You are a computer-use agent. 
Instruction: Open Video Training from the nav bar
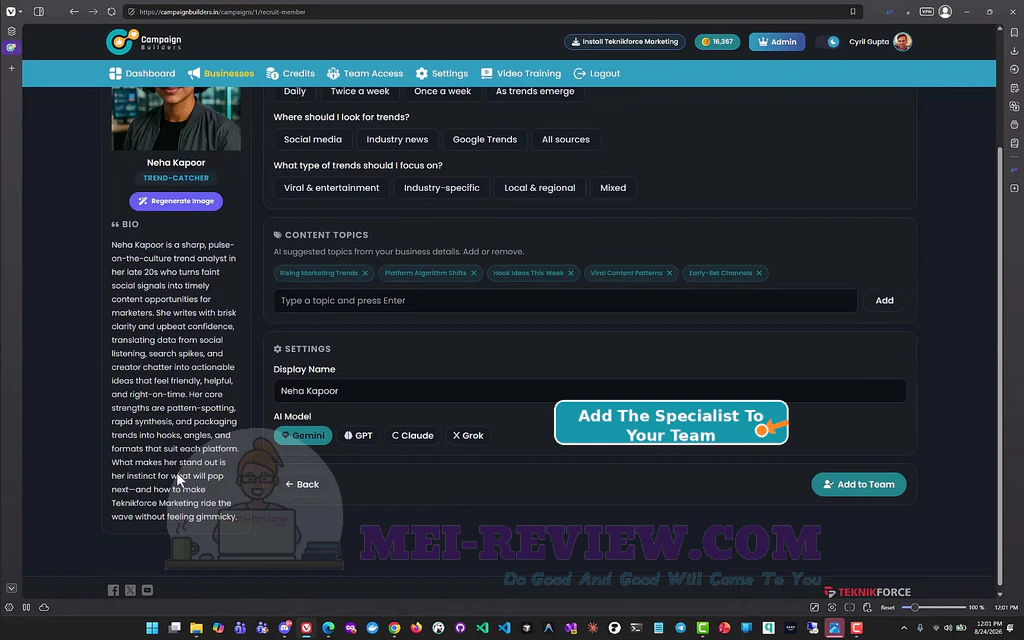click(520, 74)
